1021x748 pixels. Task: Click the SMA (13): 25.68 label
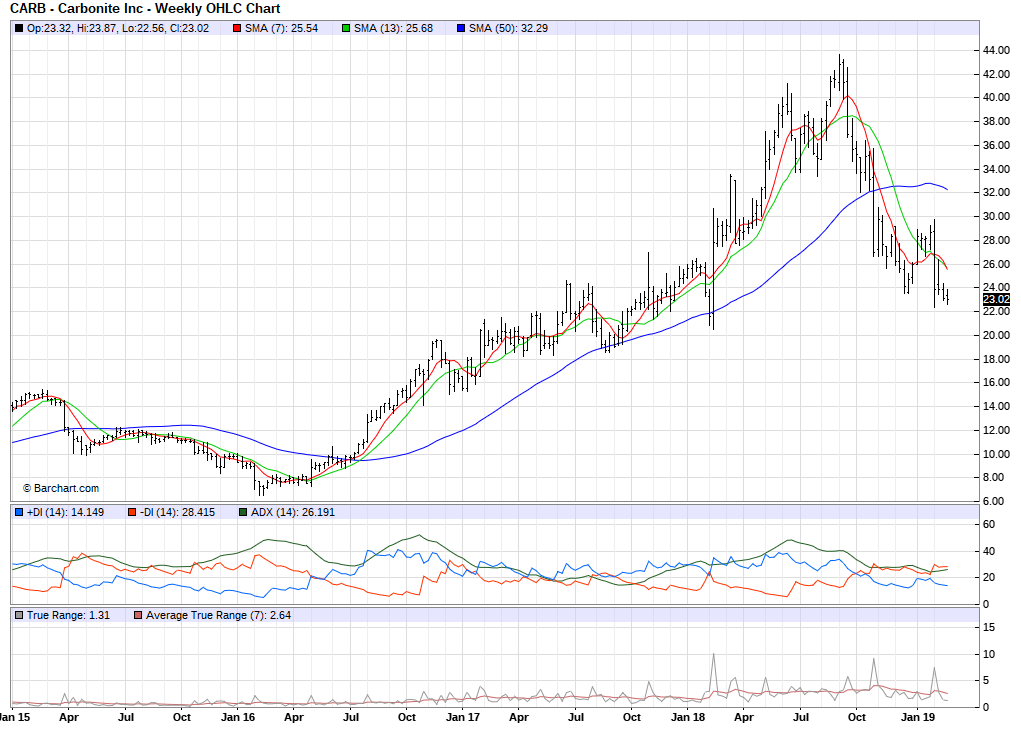[393, 29]
